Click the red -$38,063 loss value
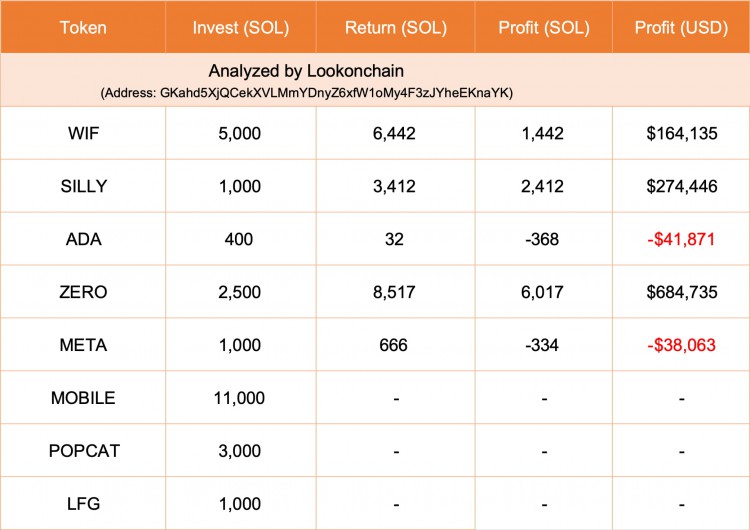 (681, 345)
